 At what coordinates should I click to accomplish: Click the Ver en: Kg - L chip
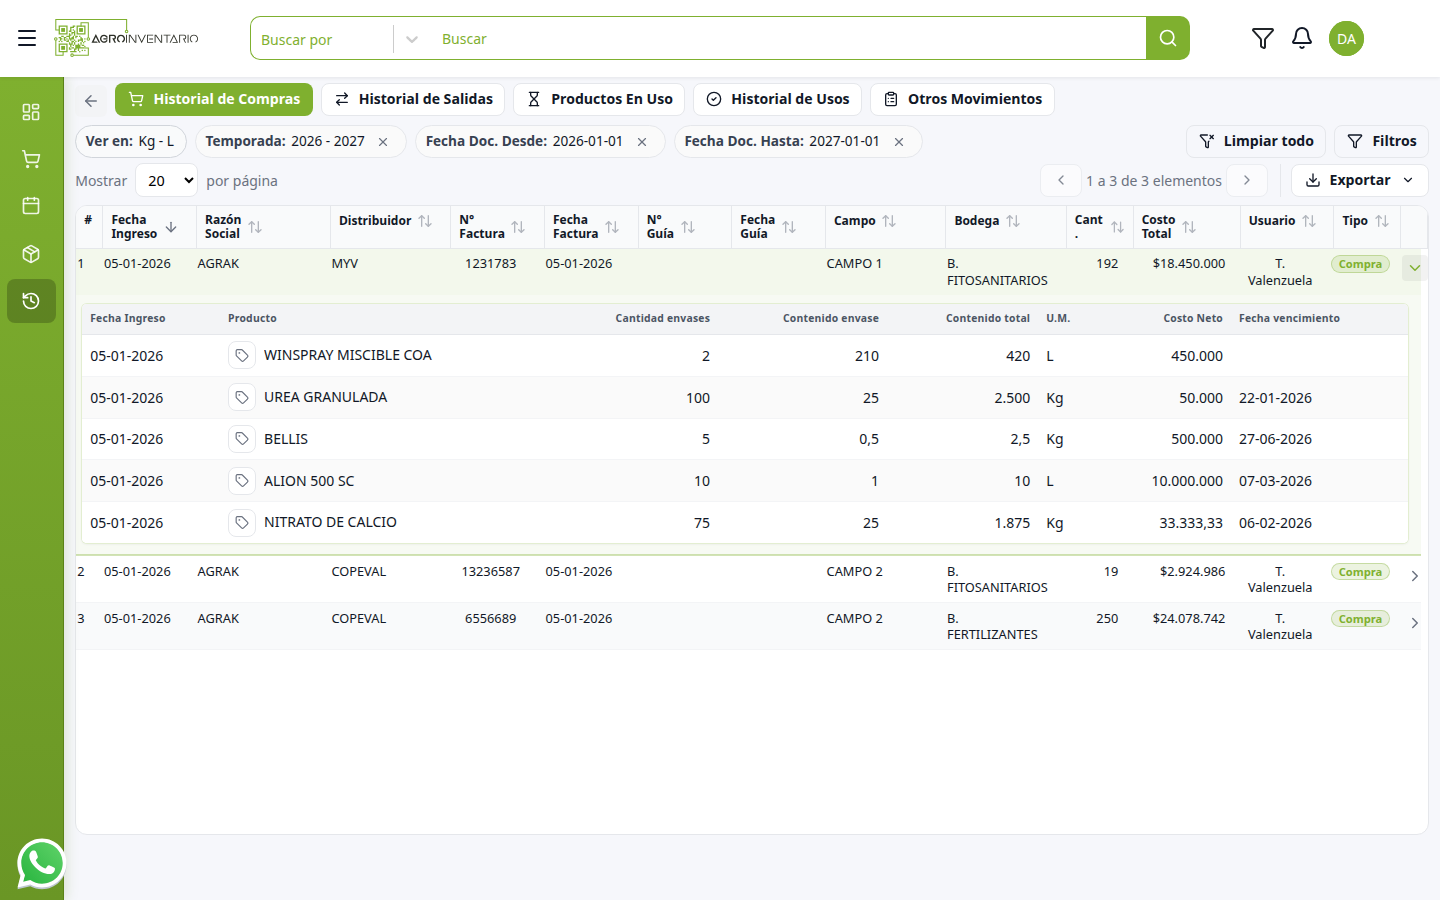130,141
